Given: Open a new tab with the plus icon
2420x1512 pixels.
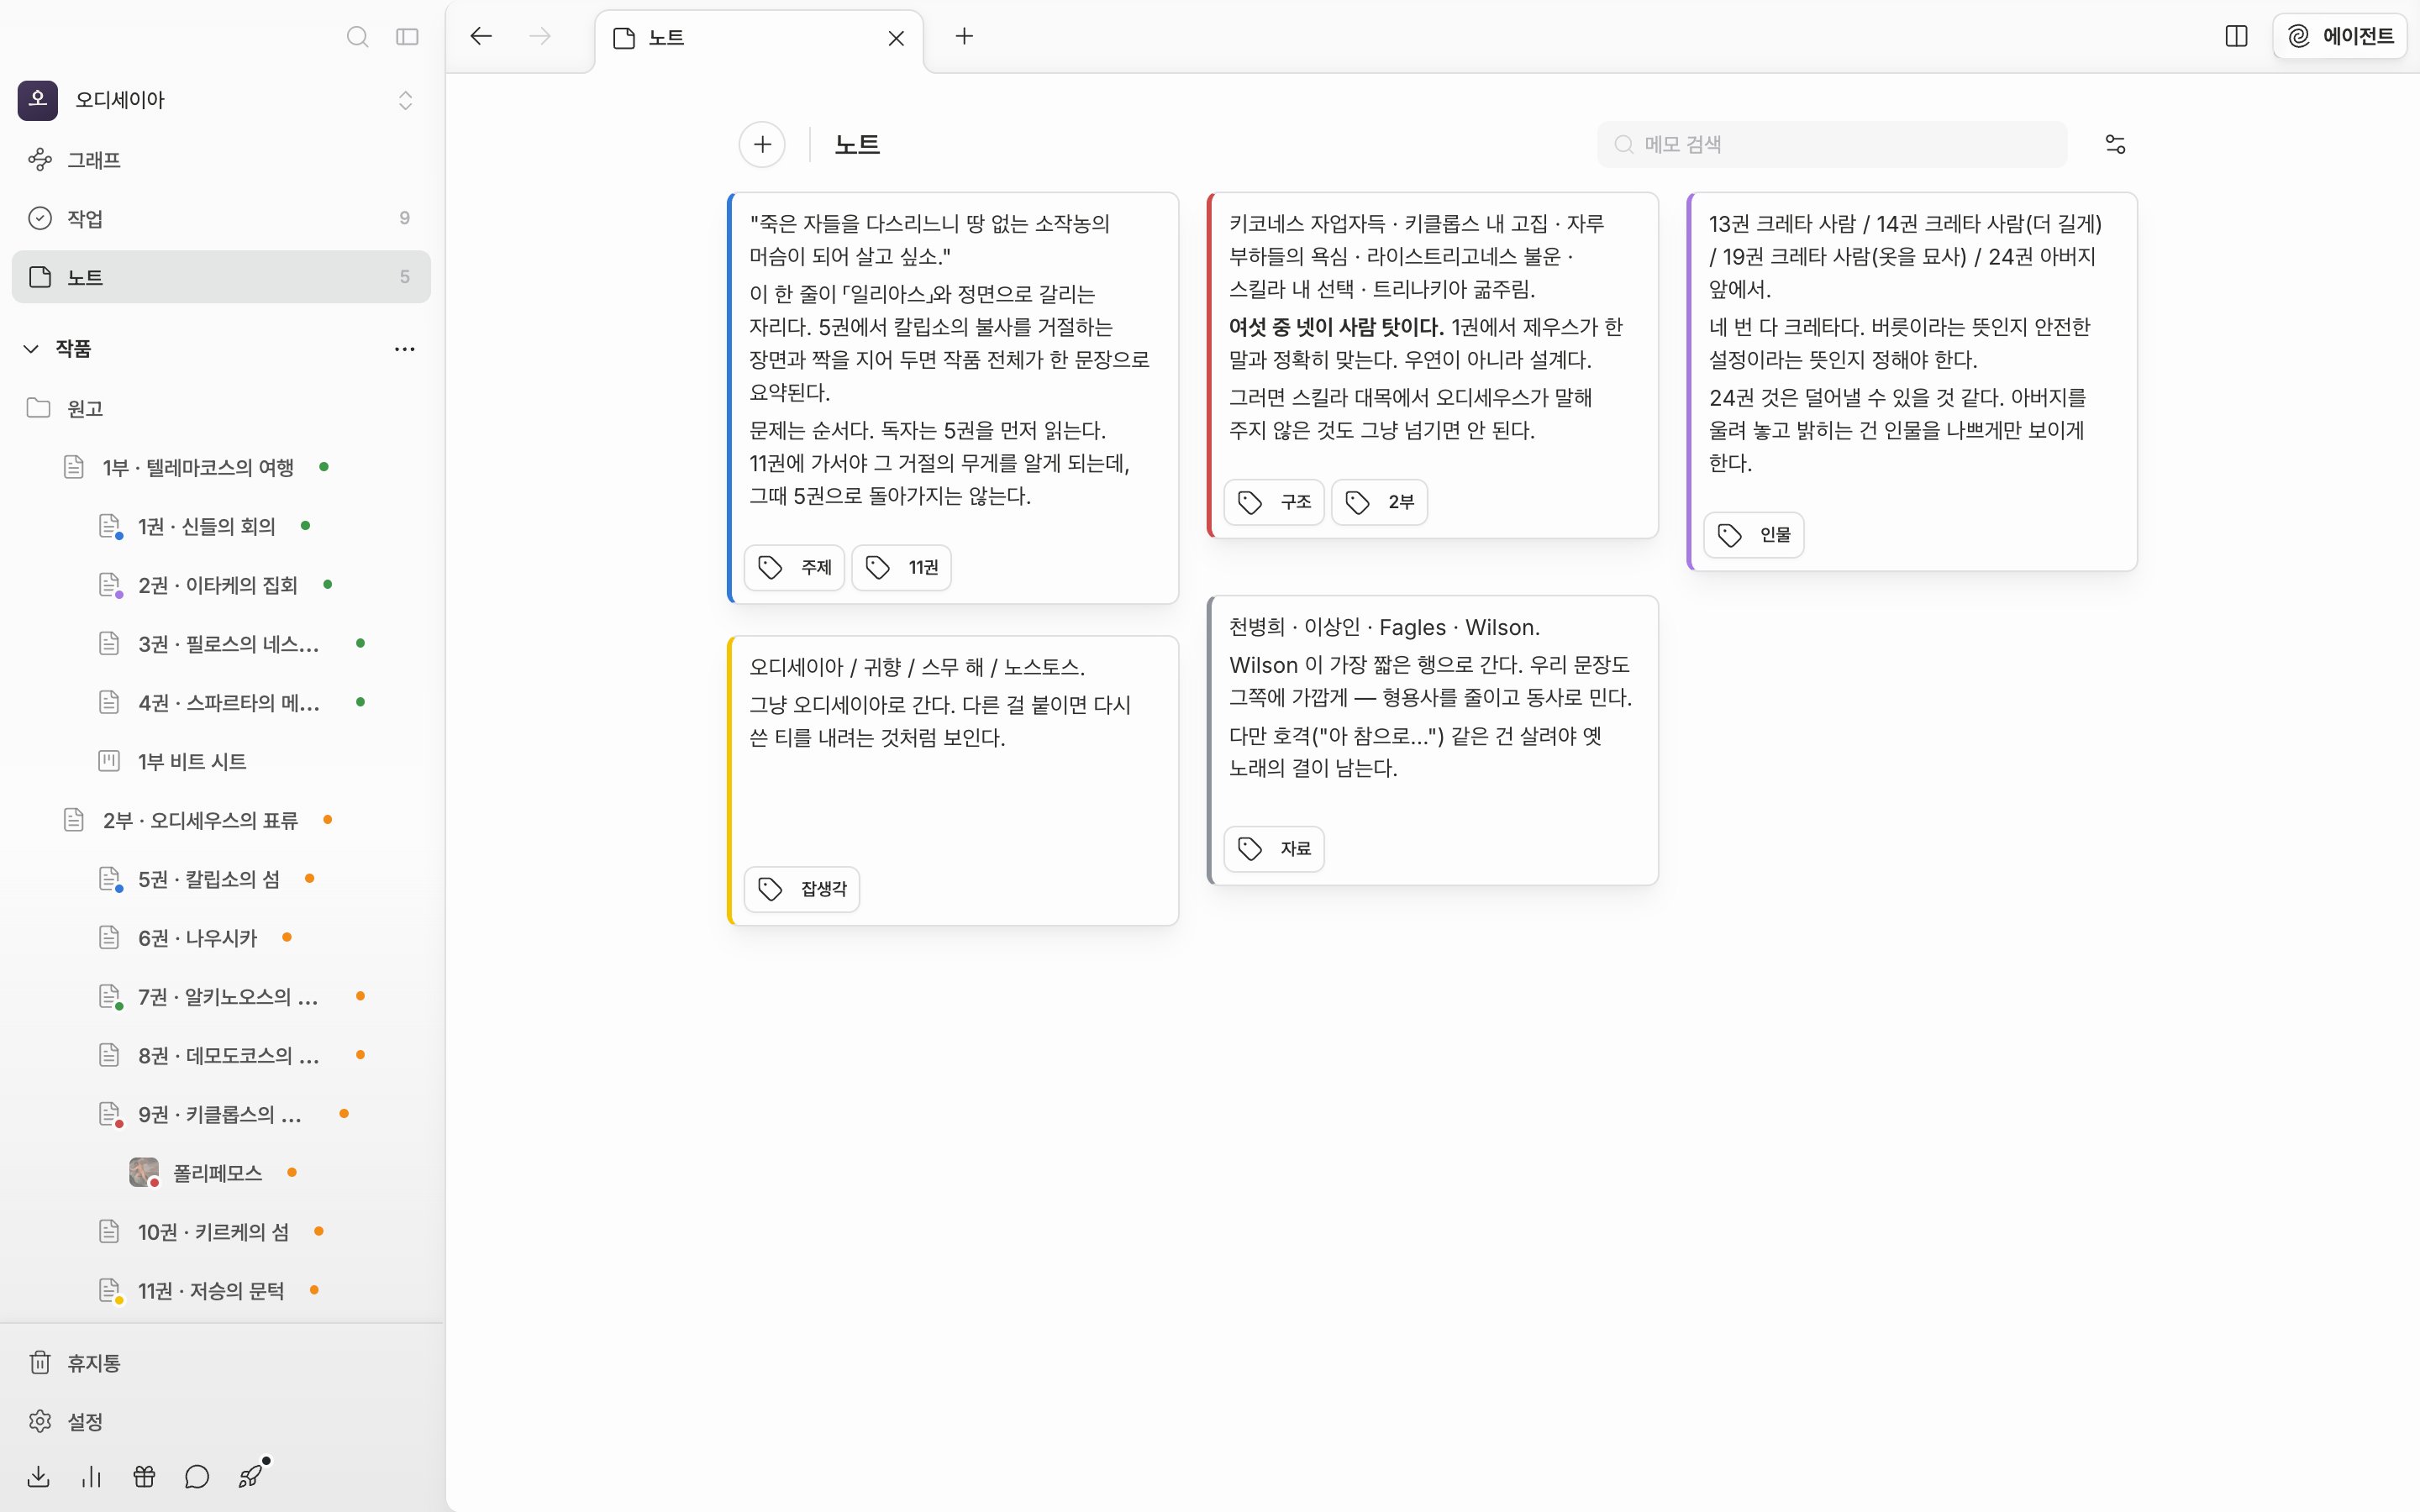Looking at the screenshot, I should (x=964, y=37).
